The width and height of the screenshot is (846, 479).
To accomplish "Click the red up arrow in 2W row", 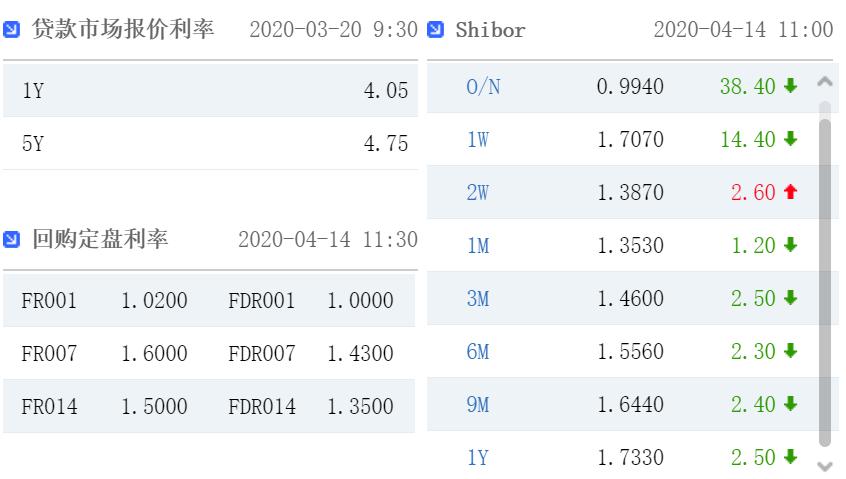I will 791,191.
